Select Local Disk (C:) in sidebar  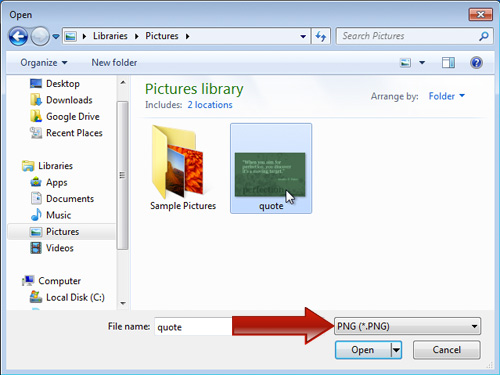pyautogui.click(x=75, y=297)
